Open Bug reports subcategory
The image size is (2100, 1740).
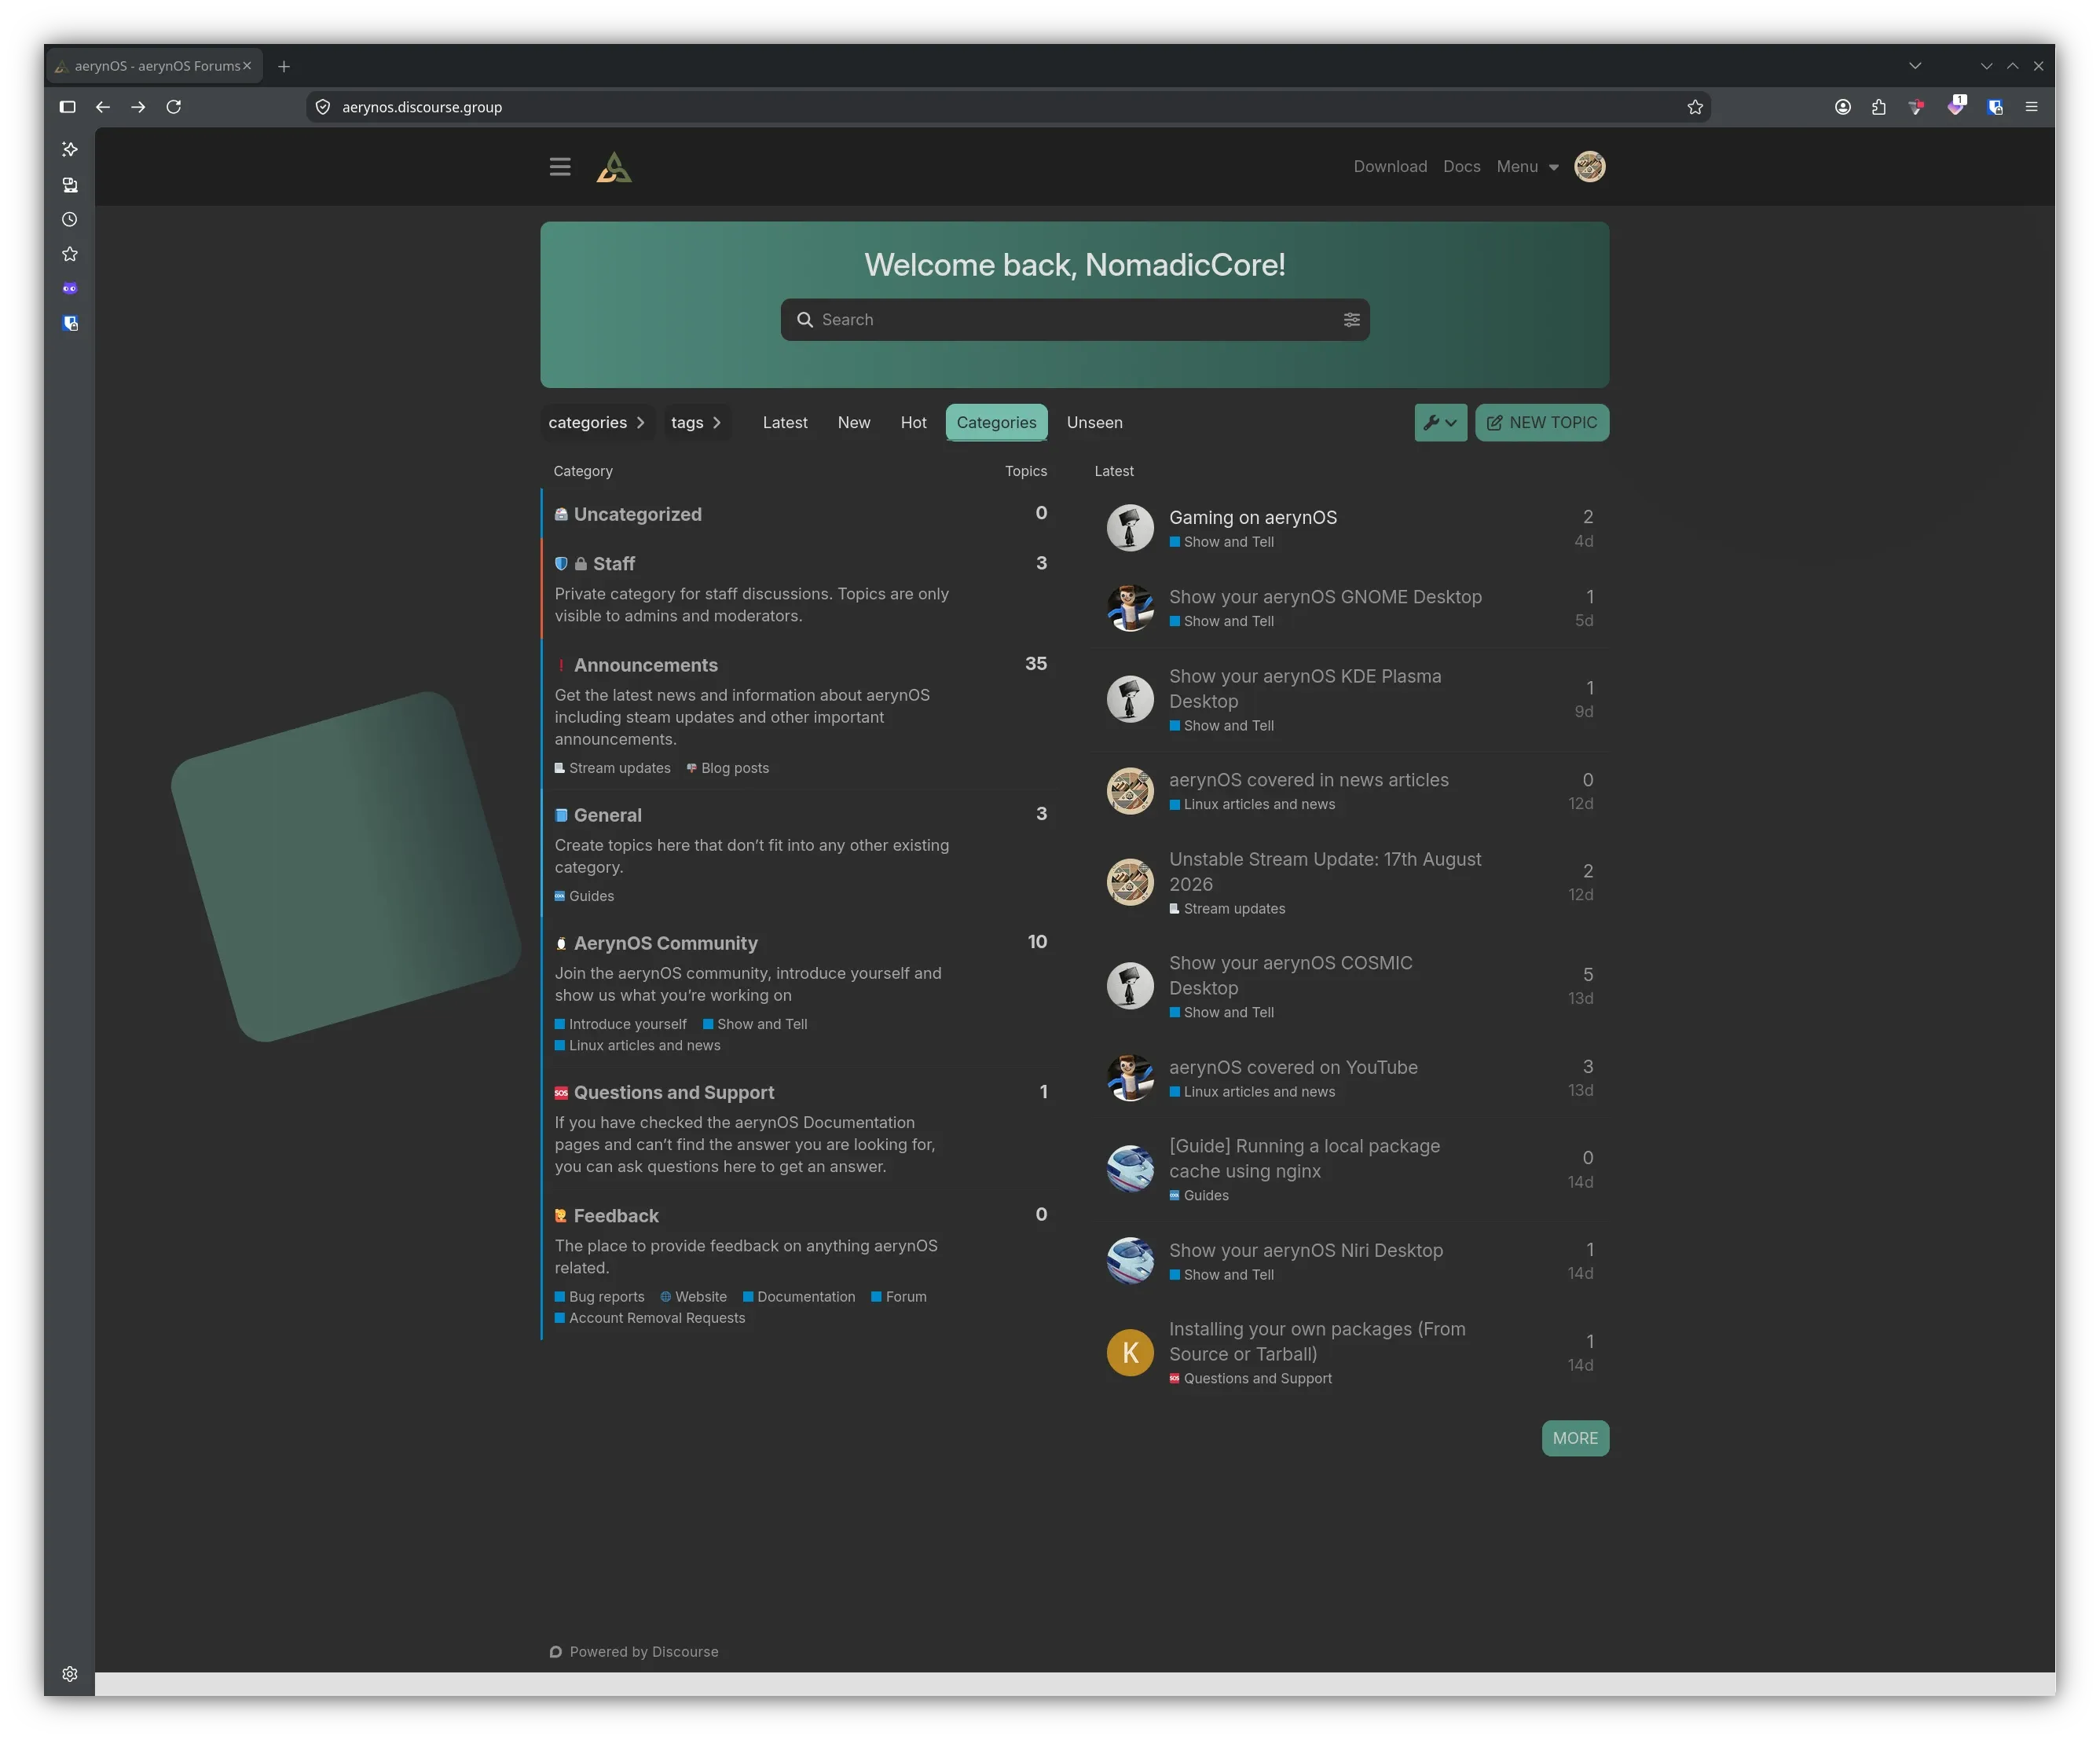pyautogui.click(x=600, y=1297)
